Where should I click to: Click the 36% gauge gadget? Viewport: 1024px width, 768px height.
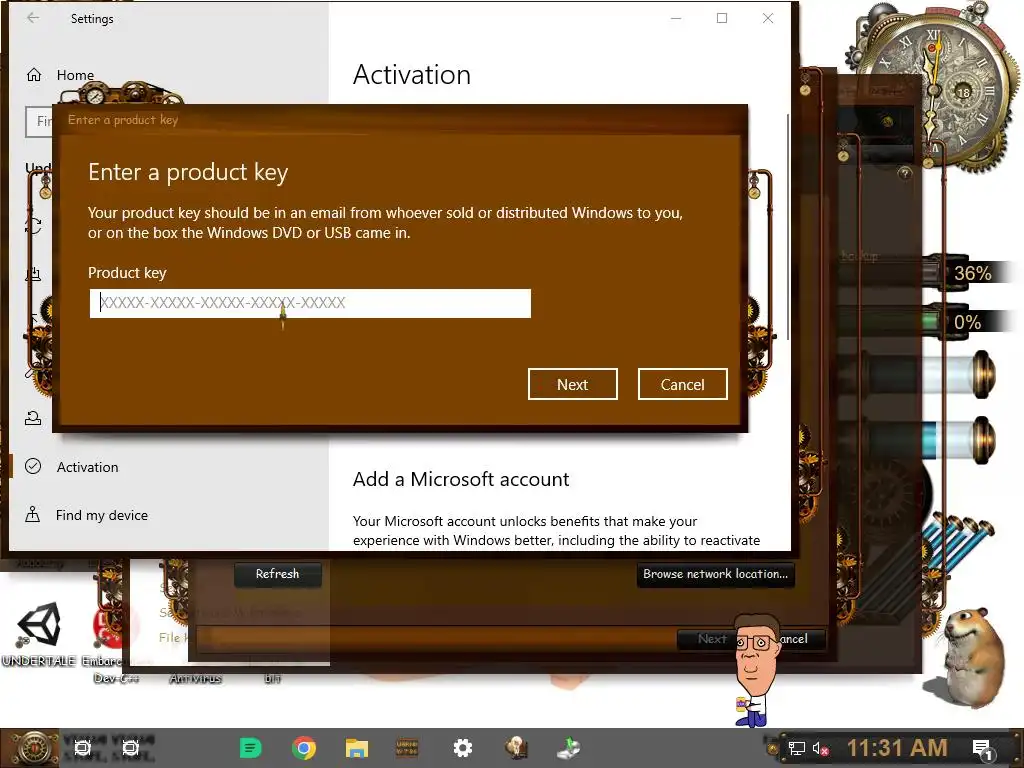coord(972,273)
